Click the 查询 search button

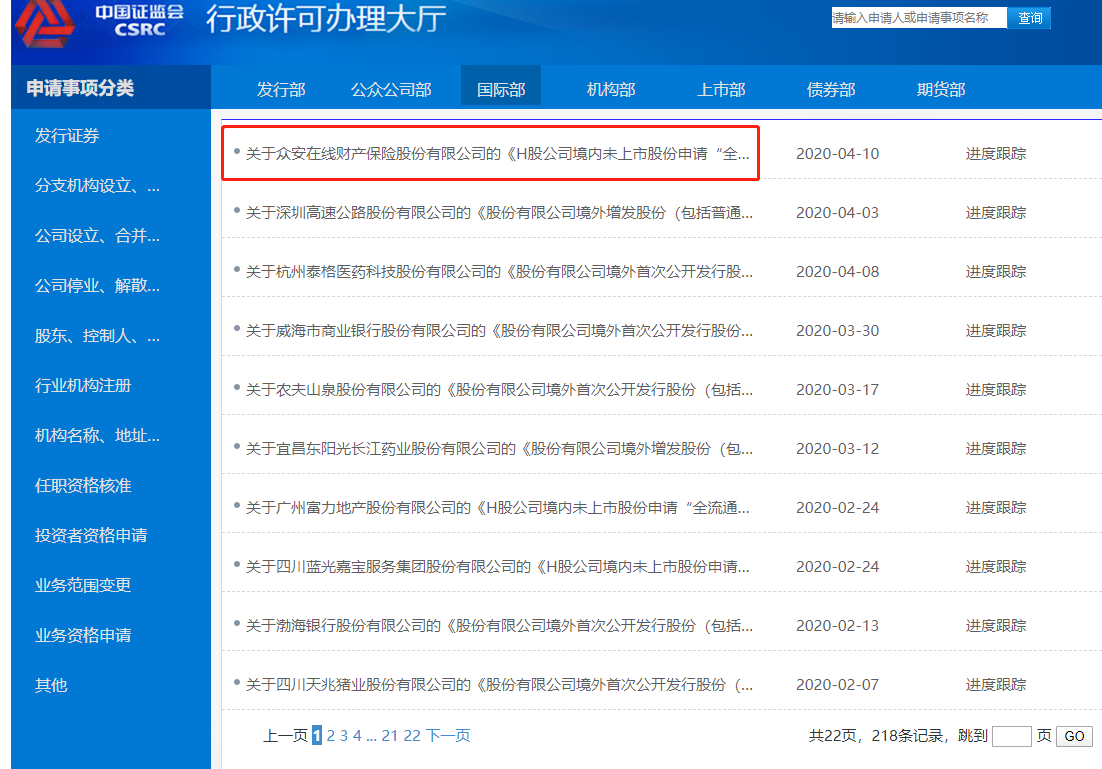tap(1030, 18)
